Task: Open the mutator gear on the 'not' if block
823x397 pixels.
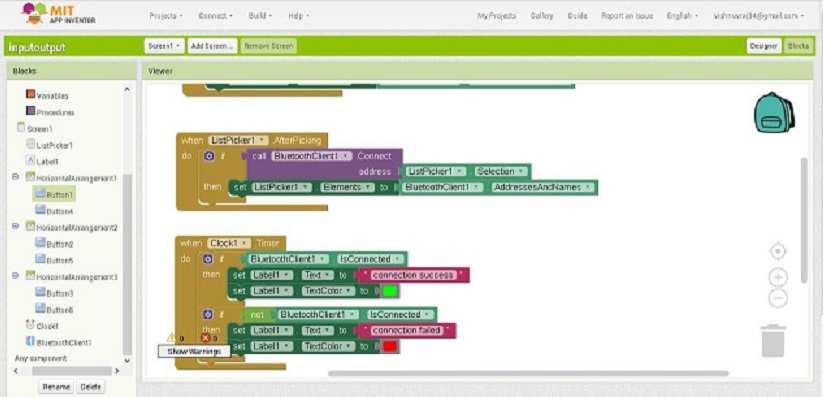Action: click(x=208, y=315)
